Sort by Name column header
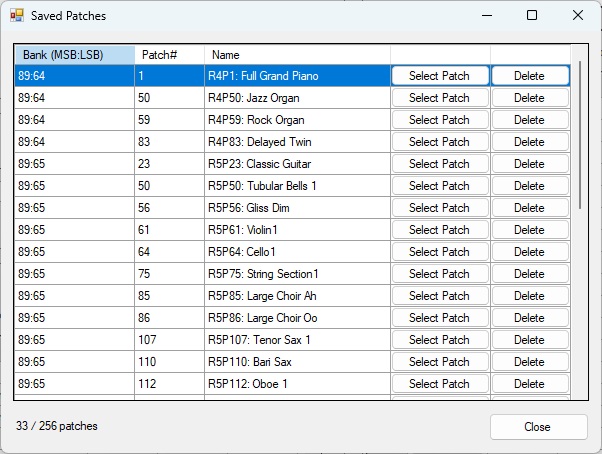Image resolution: width=602 pixels, height=454 pixels. 297,55
